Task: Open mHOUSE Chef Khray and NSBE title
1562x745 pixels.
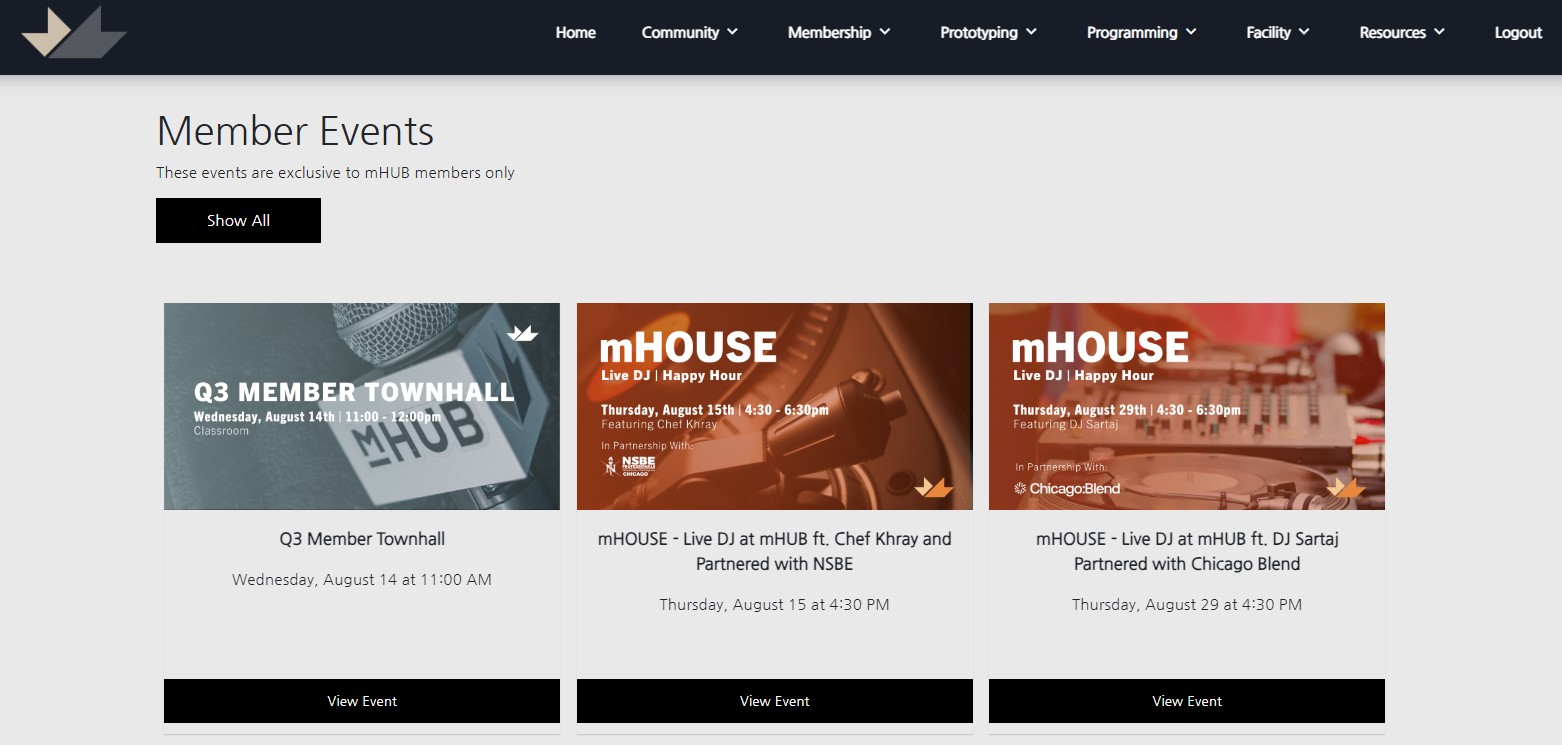Action: [x=774, y=551]
